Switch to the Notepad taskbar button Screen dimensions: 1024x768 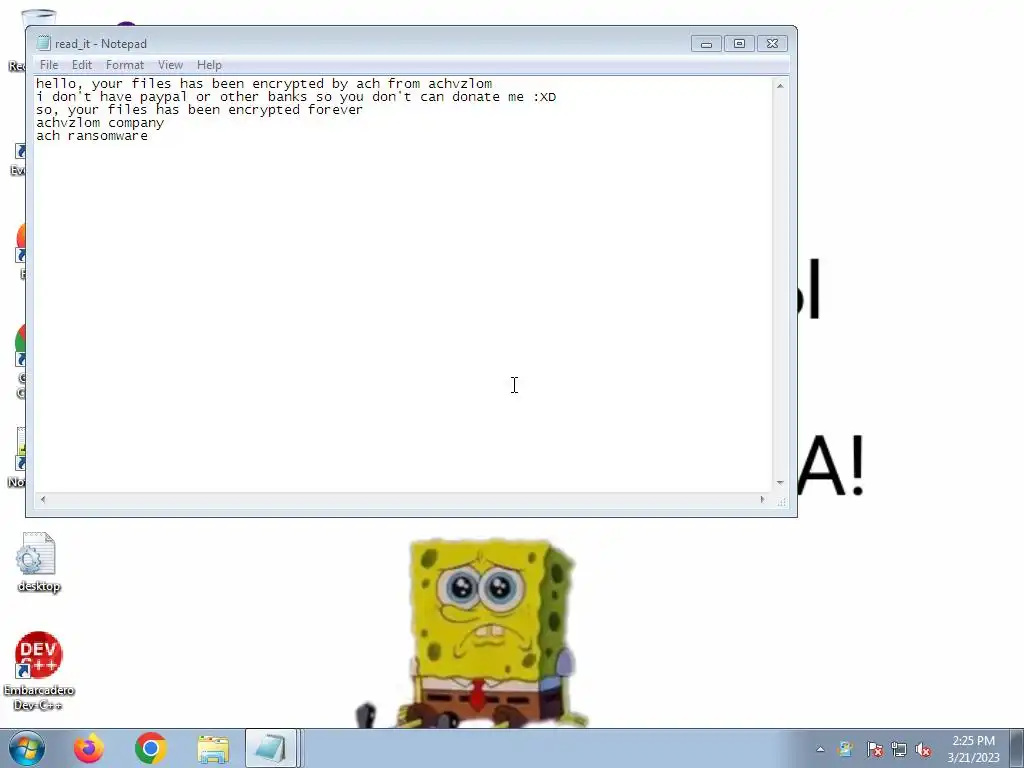271,748
